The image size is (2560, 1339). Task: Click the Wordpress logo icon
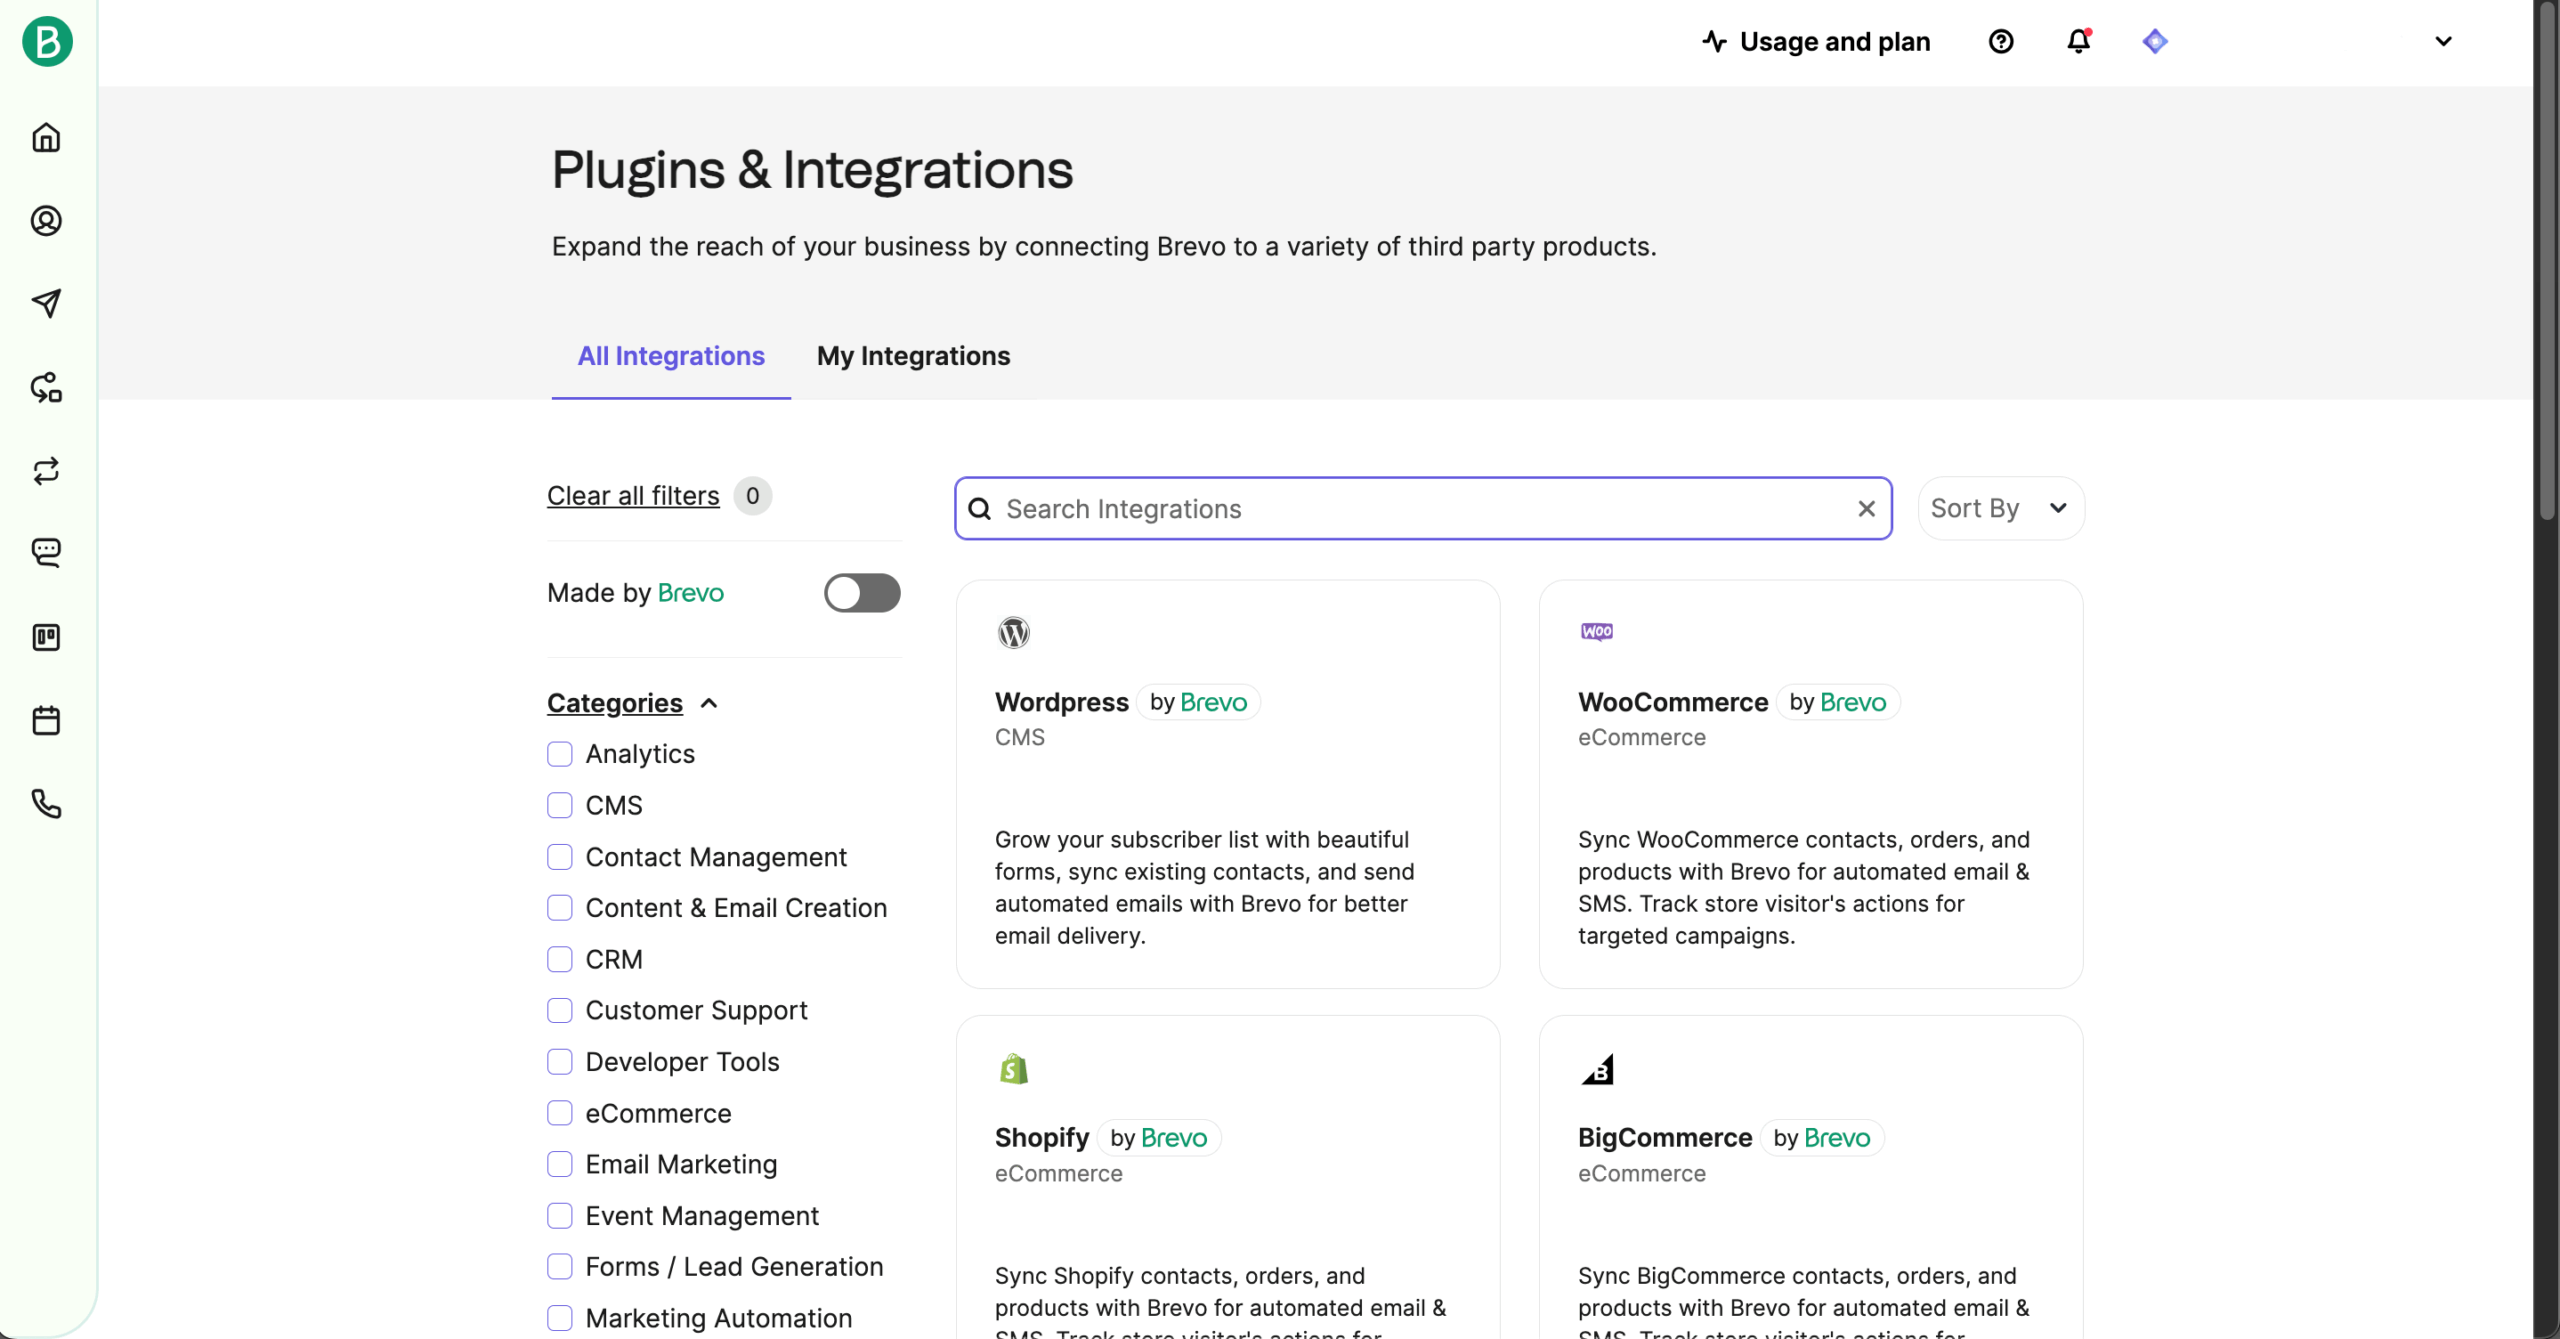[1013, 633]
